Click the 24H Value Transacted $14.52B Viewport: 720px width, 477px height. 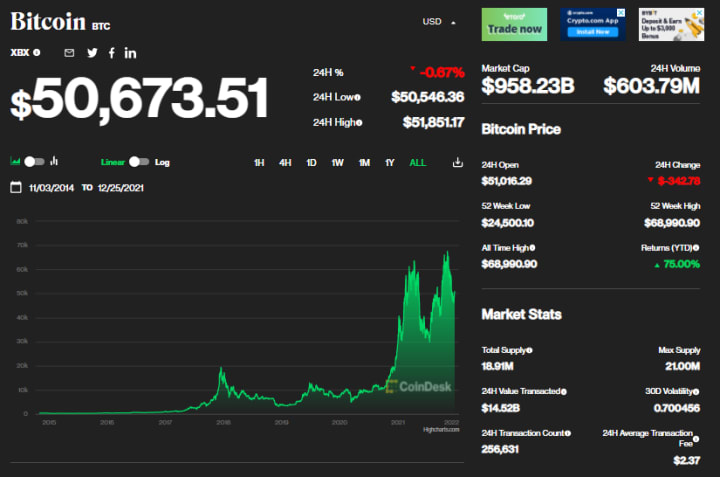coord(501,408)
